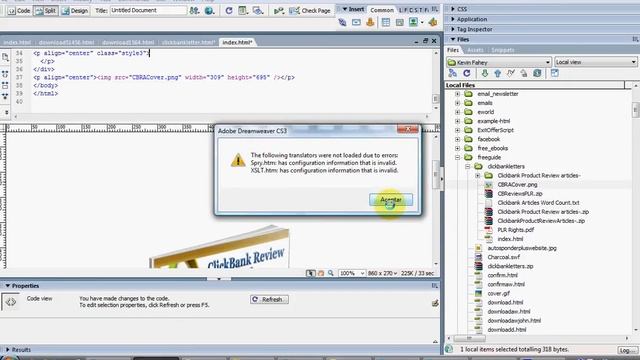The image size is (640, 360).
Task: Select CBRACover.png file
Action: 517,184
